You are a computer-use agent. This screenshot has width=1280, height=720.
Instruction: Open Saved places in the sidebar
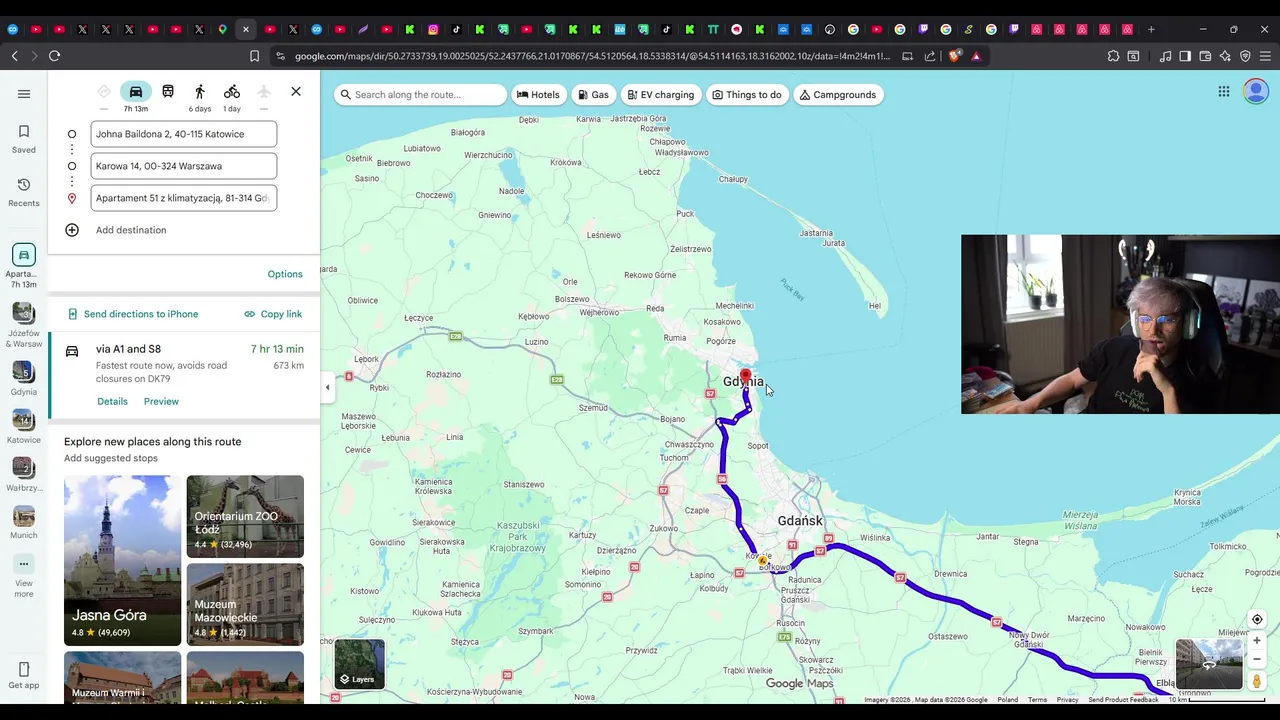(x=24, y=139)
